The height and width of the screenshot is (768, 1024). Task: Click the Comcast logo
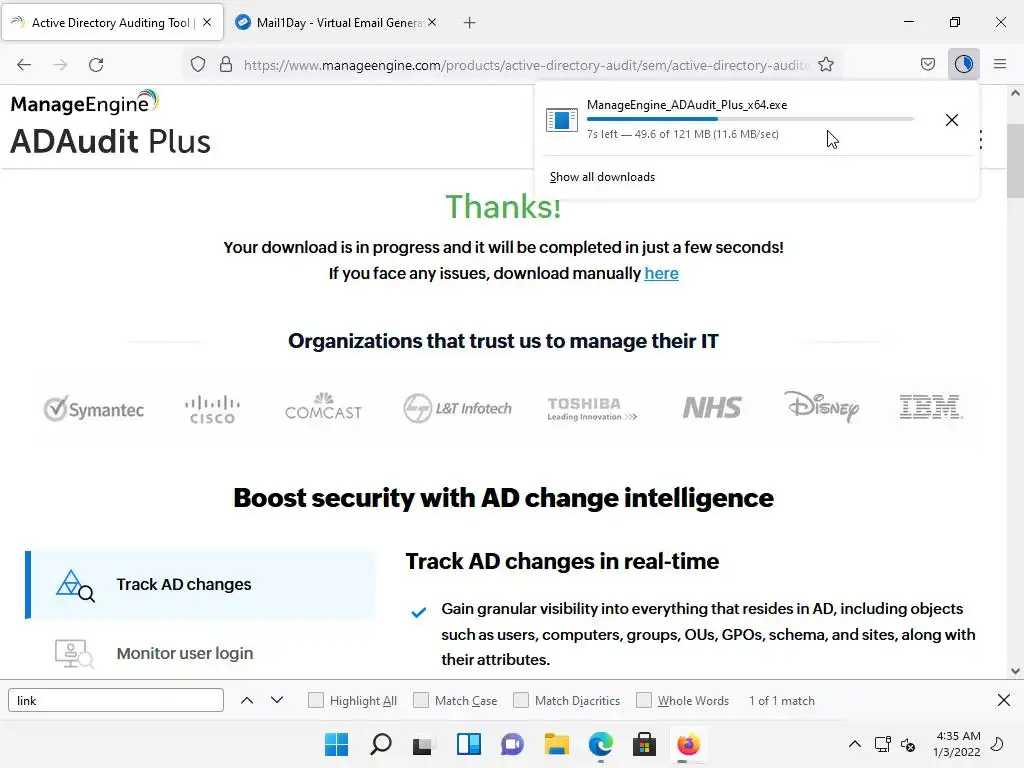tap(323, 407)
